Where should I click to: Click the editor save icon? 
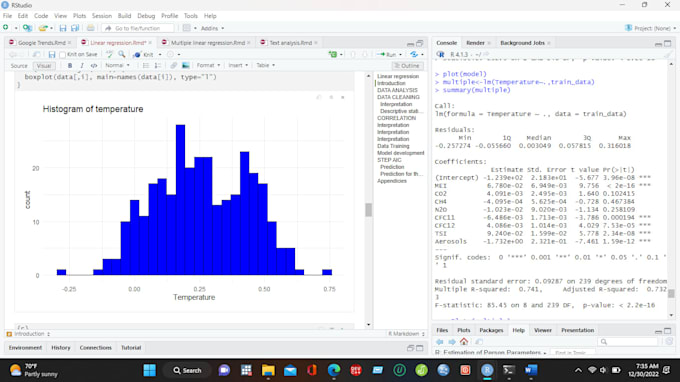pos(52,55)
